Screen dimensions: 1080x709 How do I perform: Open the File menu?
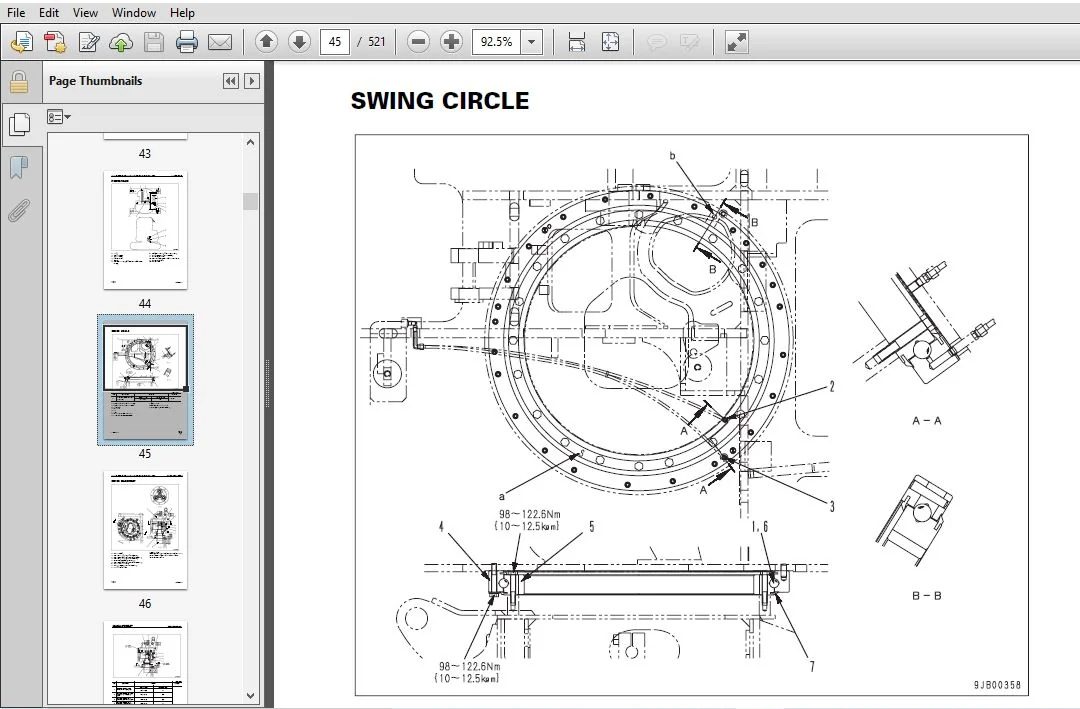(15, 12)
